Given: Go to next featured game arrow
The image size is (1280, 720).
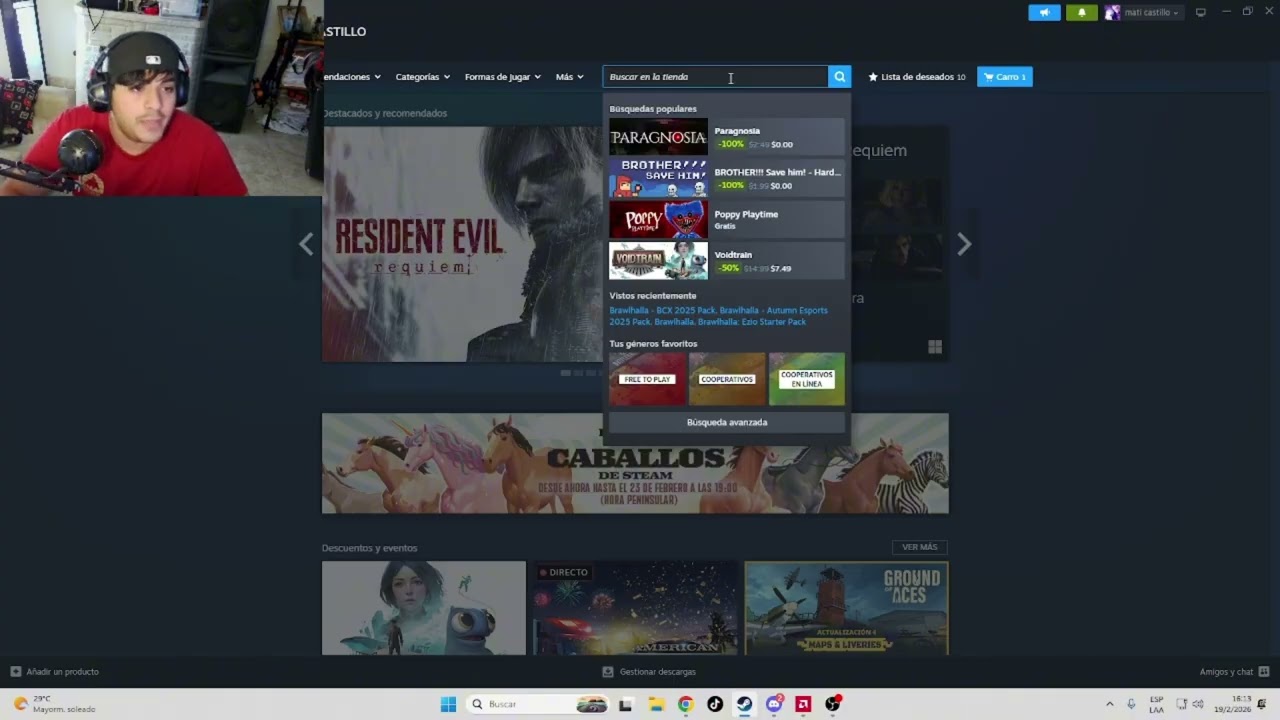Looking at the screenshot, I should click(x=964, y=244).
